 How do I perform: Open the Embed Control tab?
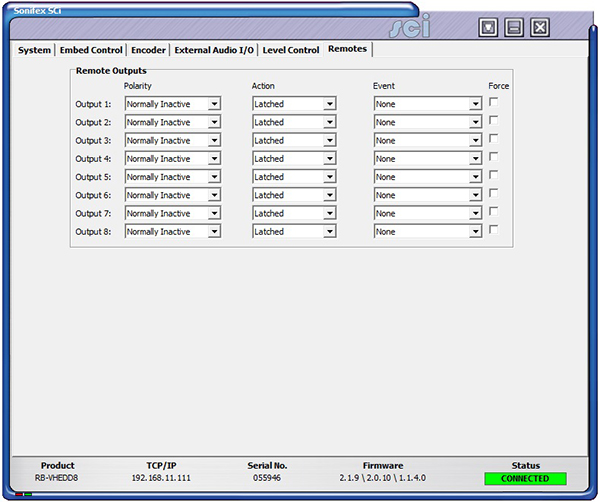tap(91, 50)
